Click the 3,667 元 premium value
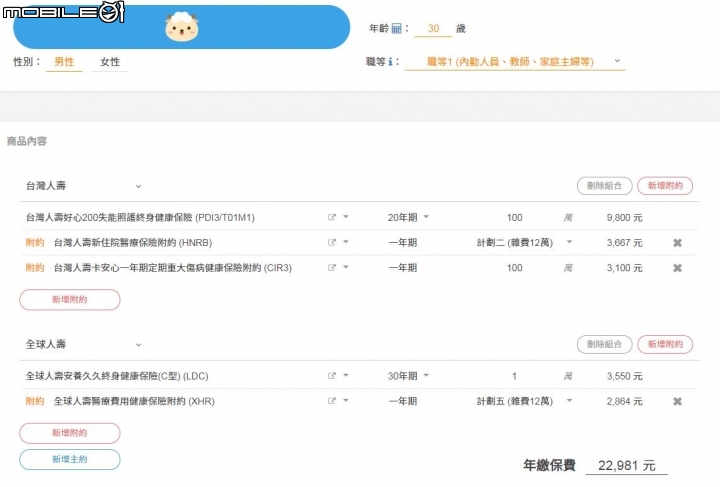The width and height of the screenshot is (720, 487). [624, 243]
